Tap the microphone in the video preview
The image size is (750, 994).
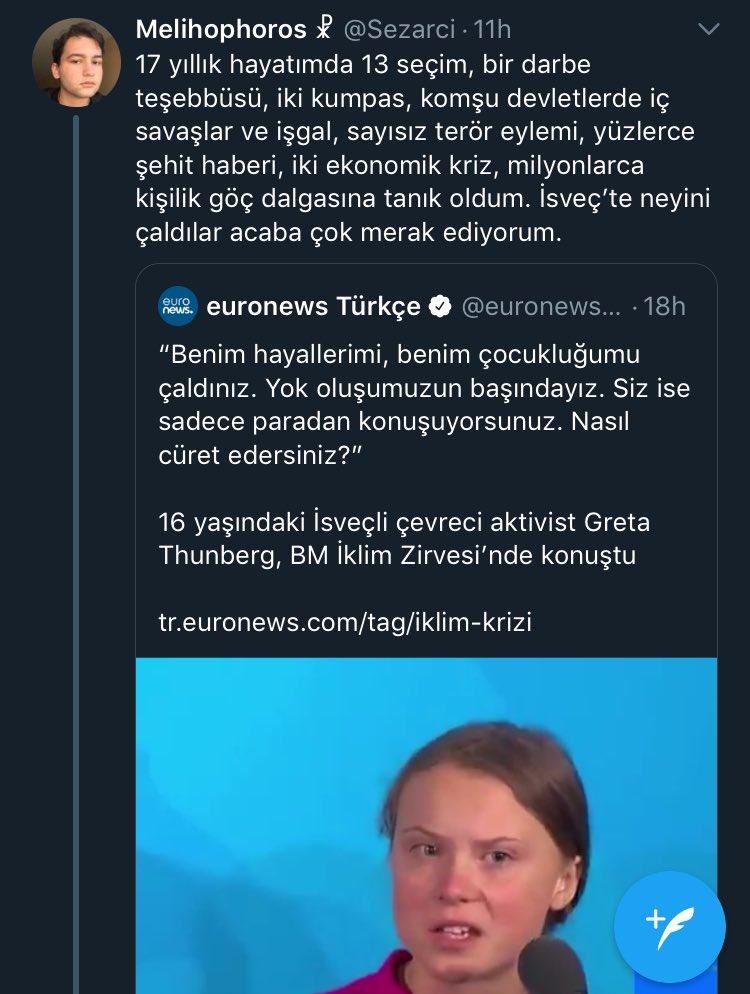coord(552,967)
